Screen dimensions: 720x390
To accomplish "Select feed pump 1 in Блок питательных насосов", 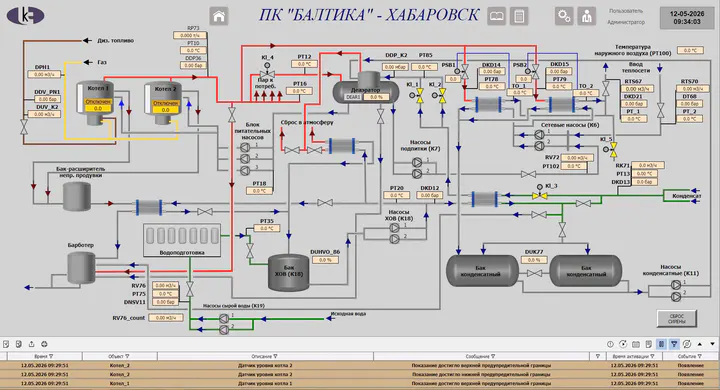I will point(245,147).
